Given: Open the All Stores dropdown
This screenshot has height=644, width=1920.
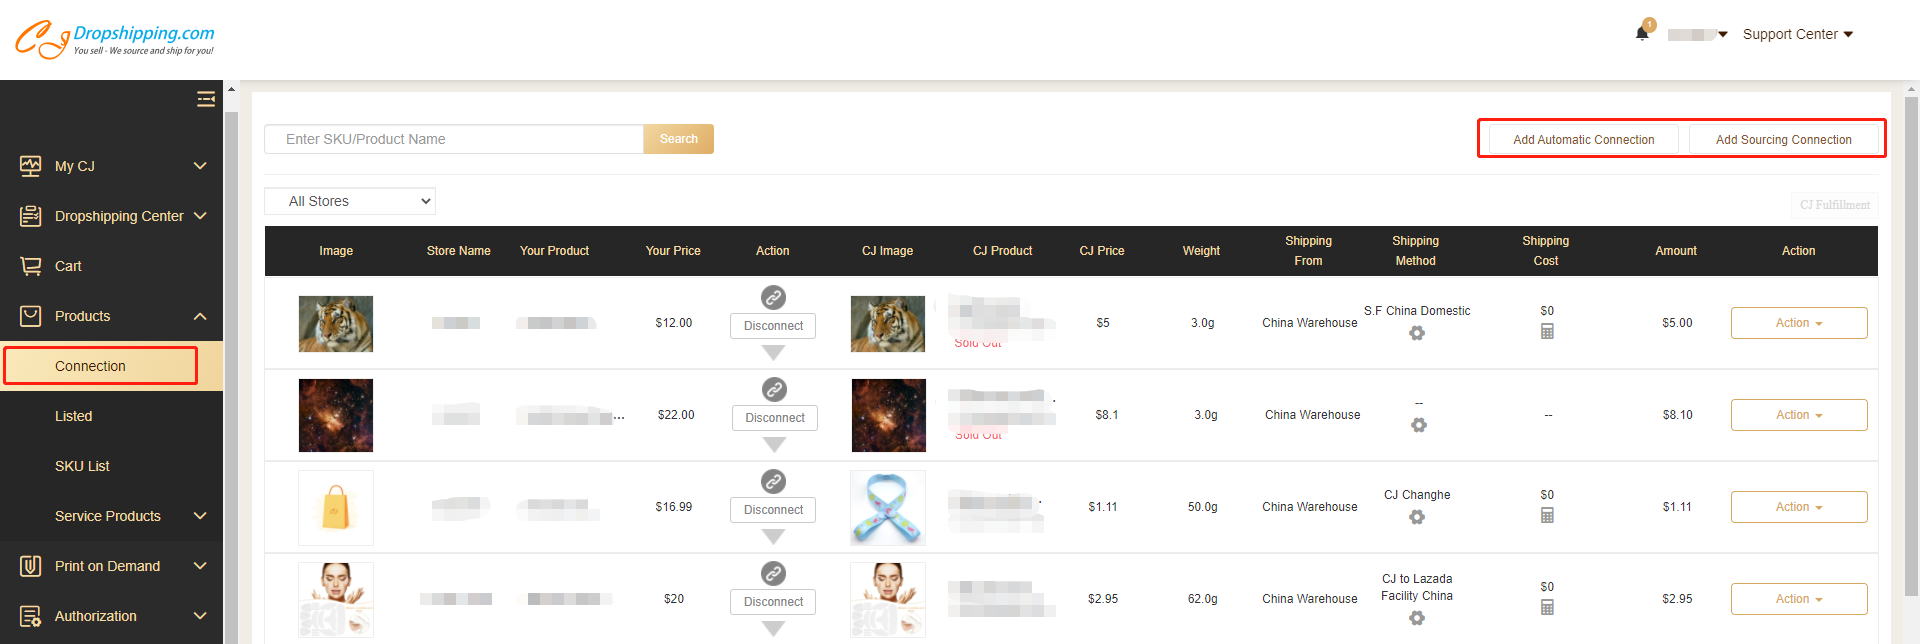Looking at the screenshot, I should (x=350, y=201).
